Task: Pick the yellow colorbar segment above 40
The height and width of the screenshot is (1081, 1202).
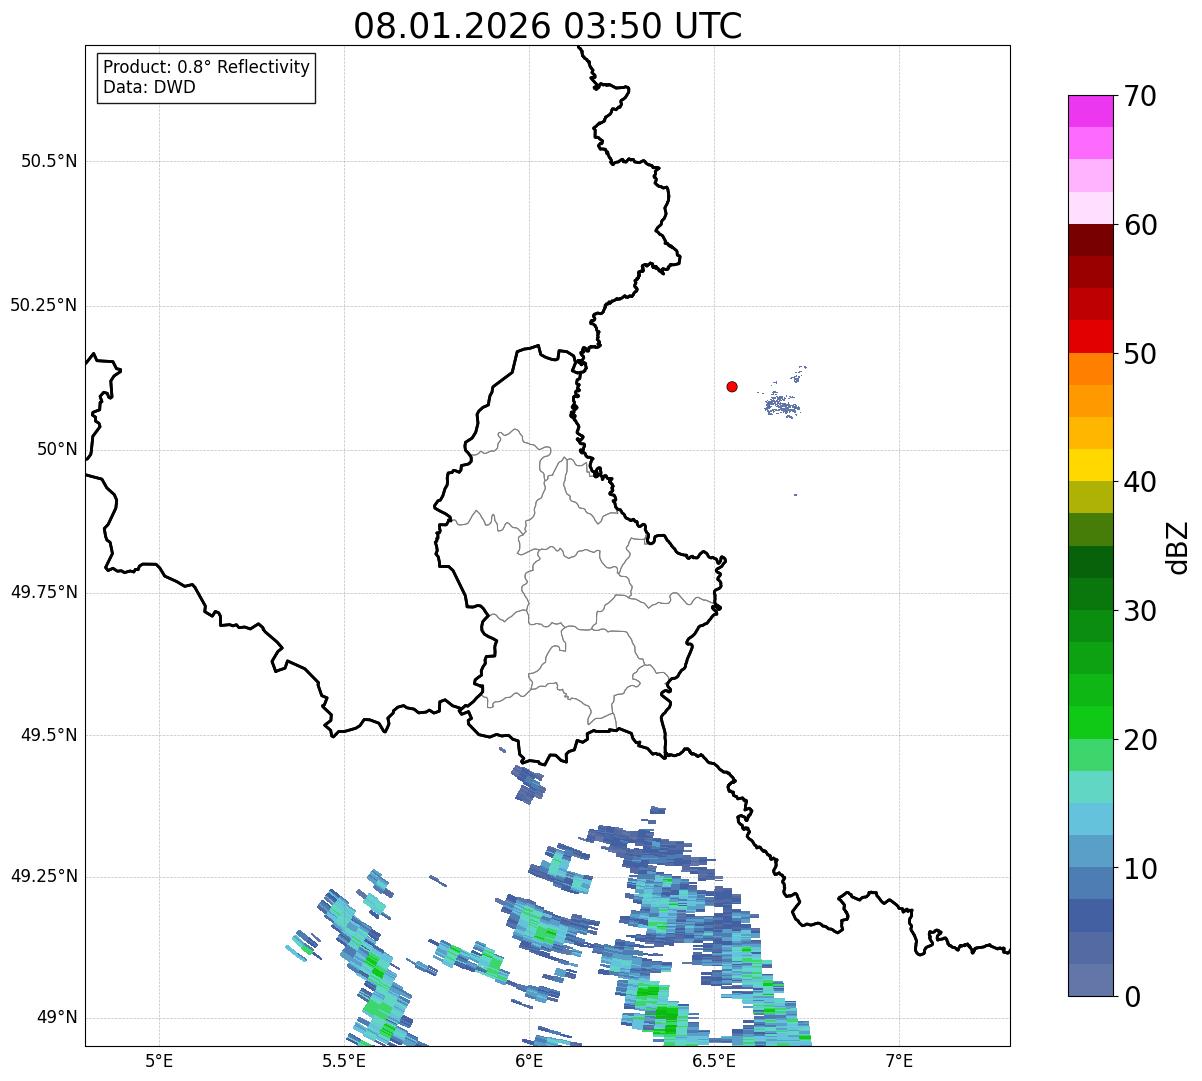Action: point(1090,466)
